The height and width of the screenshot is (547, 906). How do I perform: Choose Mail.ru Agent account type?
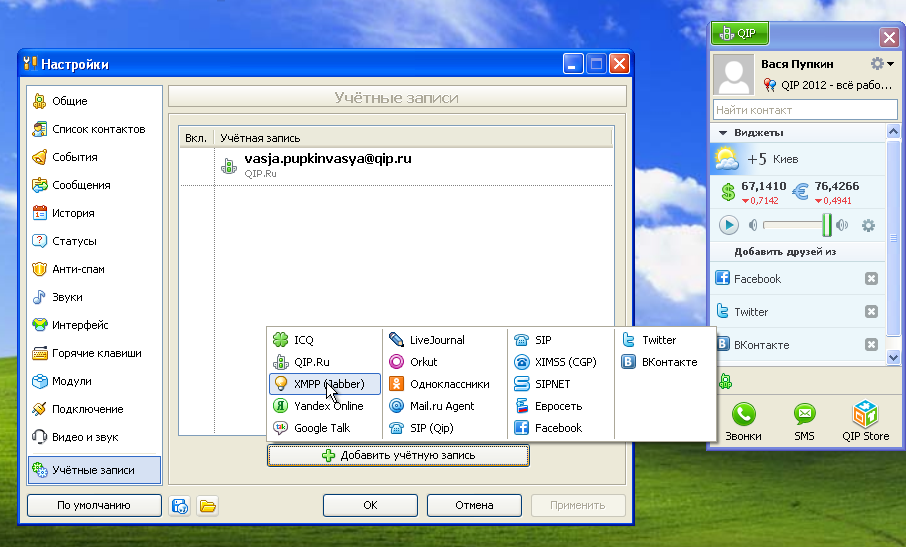(x=445, y=406)
